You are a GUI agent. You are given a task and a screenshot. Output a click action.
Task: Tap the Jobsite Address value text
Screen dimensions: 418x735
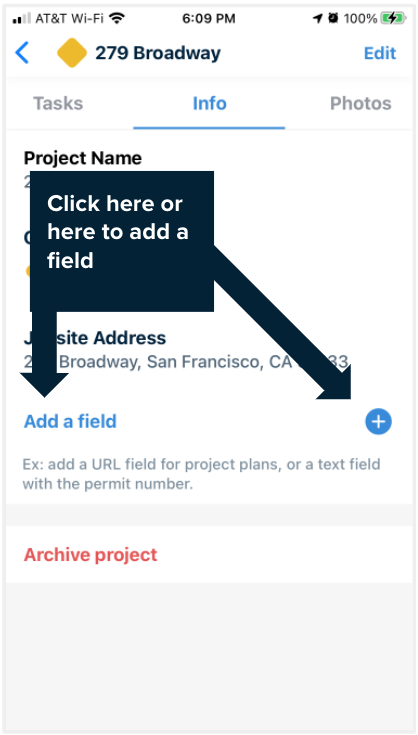click(186, 361)
